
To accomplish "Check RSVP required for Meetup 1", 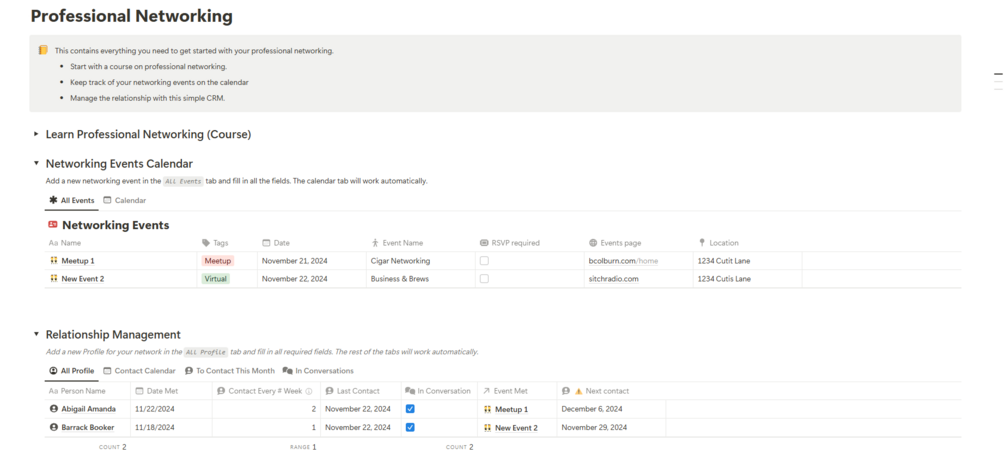I will point(484,261).
